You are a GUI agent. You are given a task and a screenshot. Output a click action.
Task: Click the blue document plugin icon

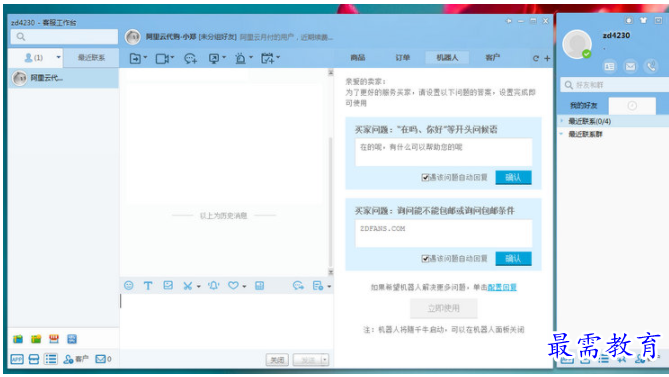72,339
